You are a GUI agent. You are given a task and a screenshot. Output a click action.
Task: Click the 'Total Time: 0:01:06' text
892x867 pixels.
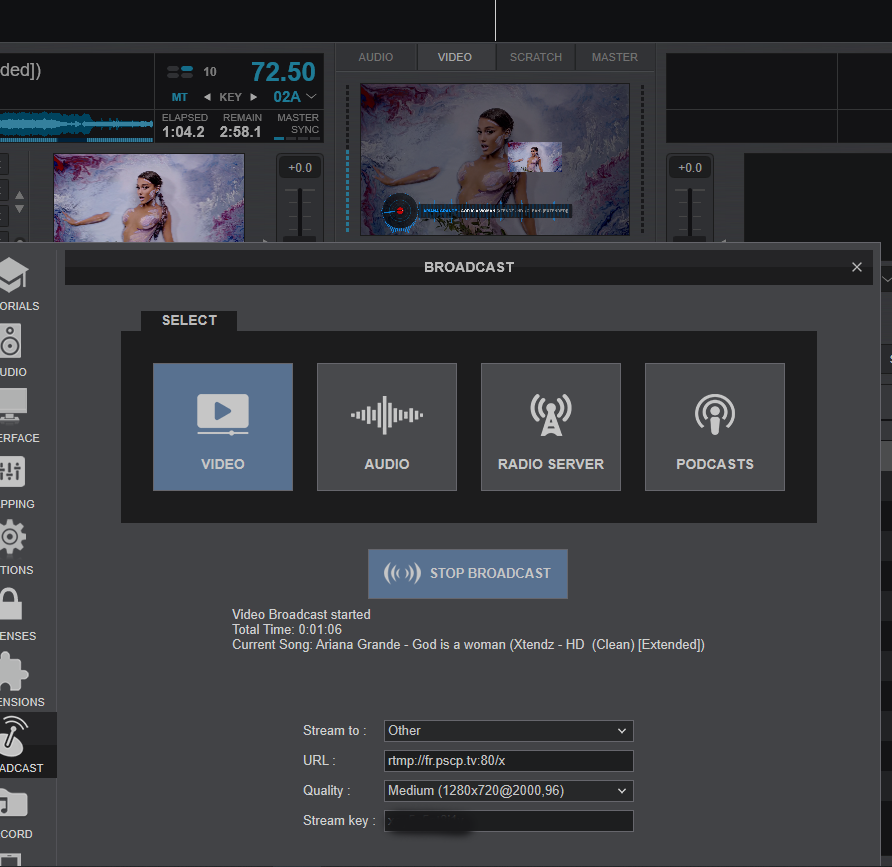[287, 629]
